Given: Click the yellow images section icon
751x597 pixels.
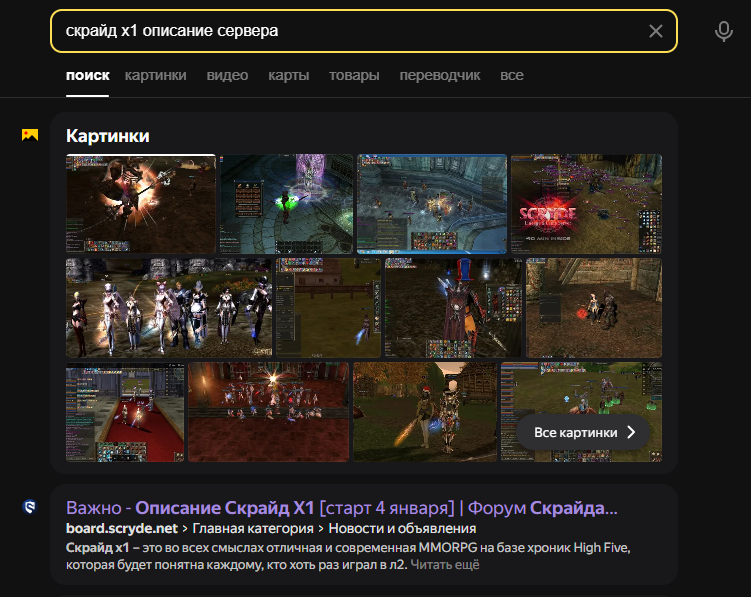Looking at the screenshot, I should tap(30, 135).
